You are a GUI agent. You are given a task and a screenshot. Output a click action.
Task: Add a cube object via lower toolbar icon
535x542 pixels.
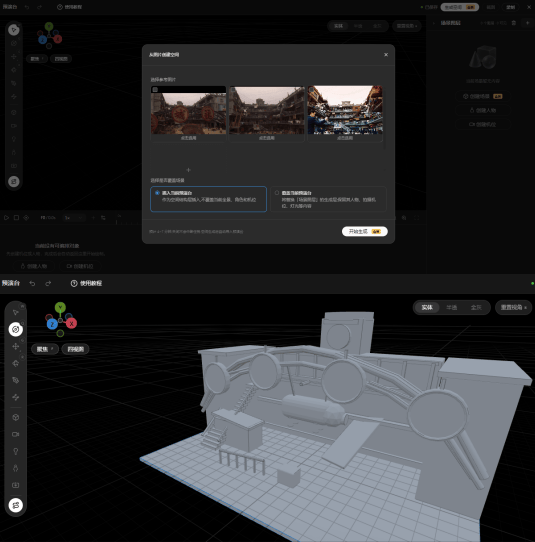click(16, 417)
